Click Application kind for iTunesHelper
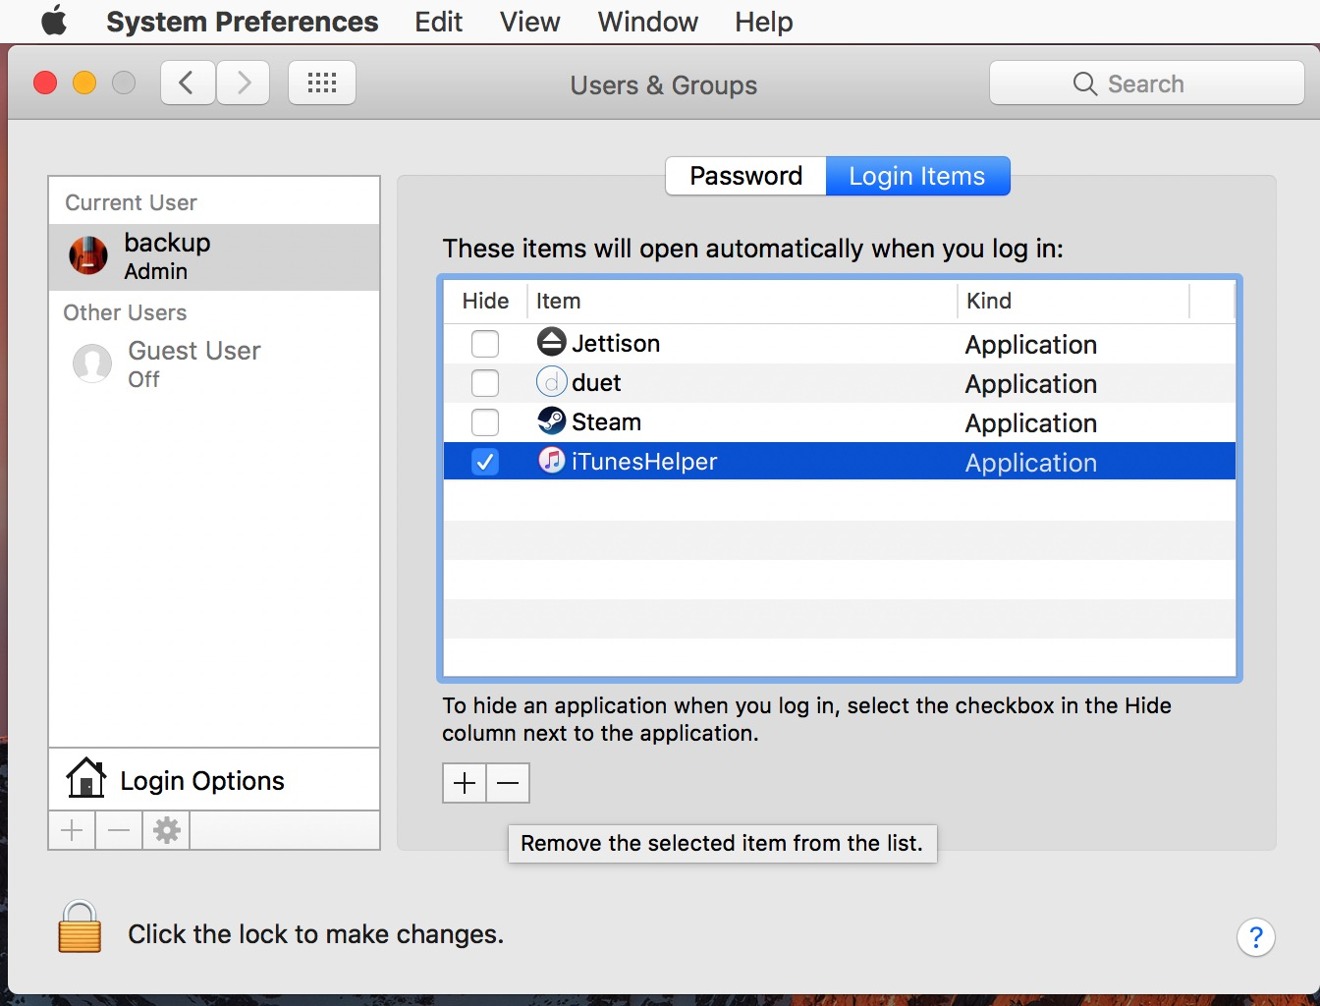1320x1006 pixels. [1031, 463]
